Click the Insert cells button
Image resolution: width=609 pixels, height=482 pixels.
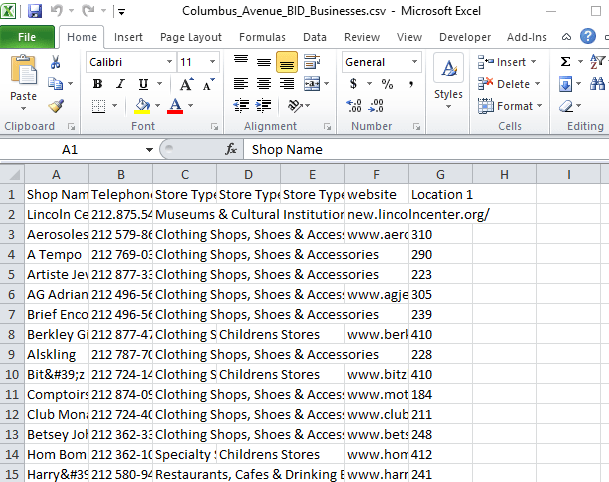click(x=507, y=62)
